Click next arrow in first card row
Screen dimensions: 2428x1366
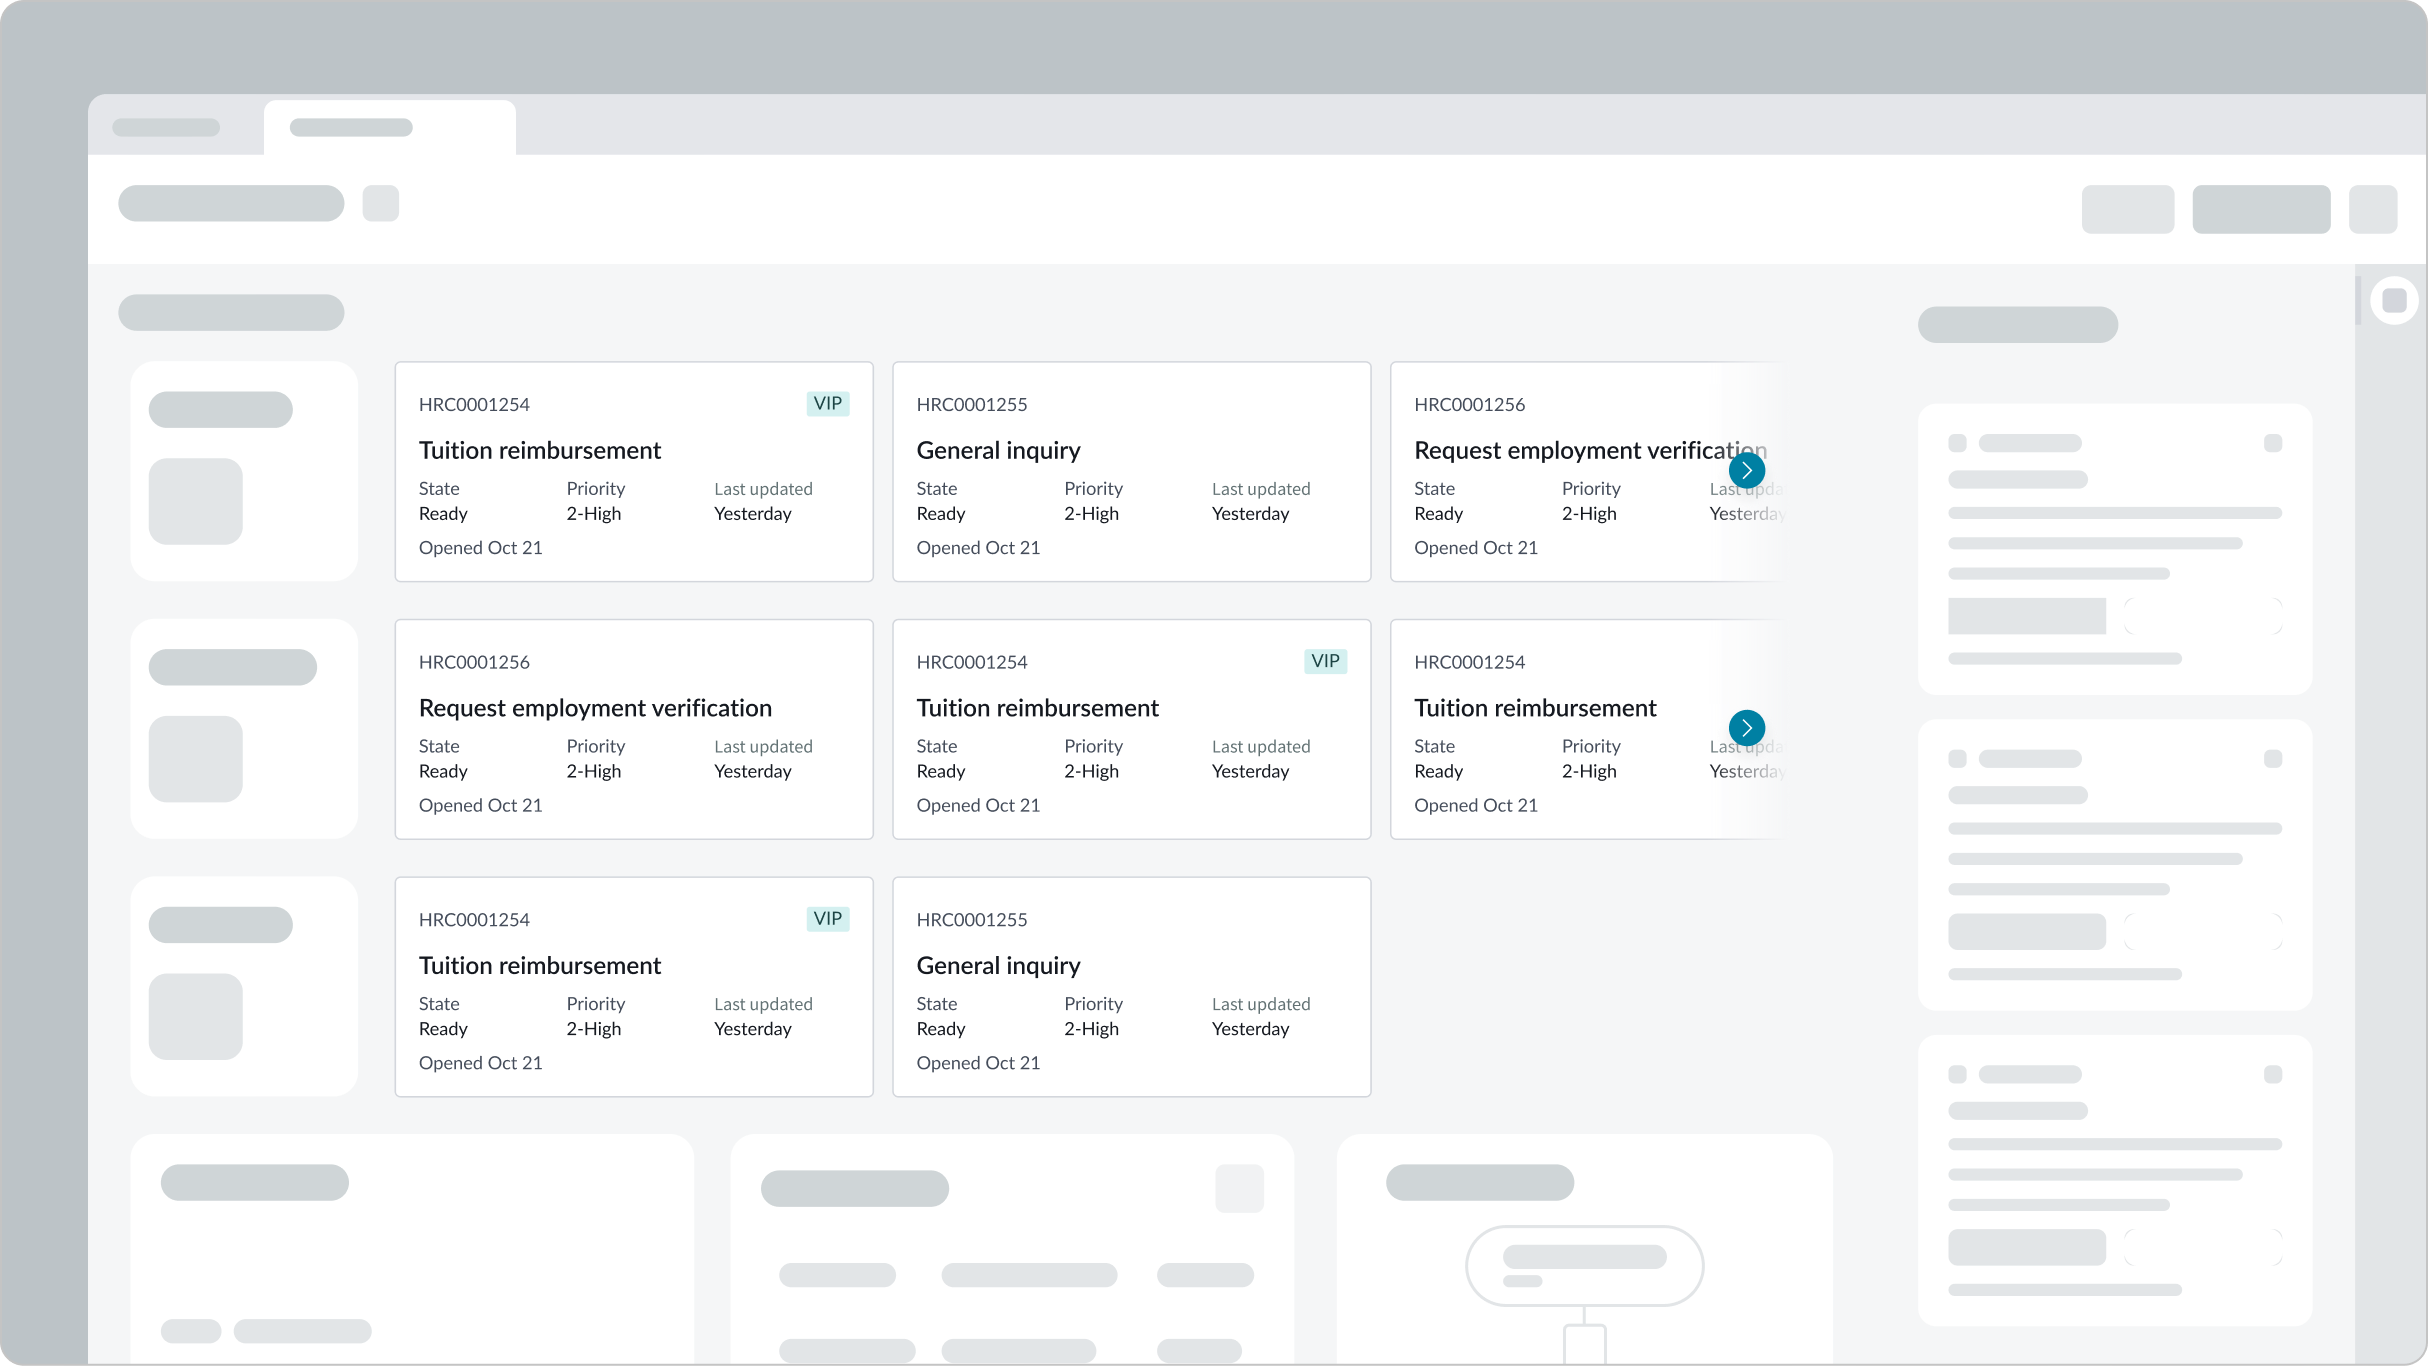(x=1746, y=470)
